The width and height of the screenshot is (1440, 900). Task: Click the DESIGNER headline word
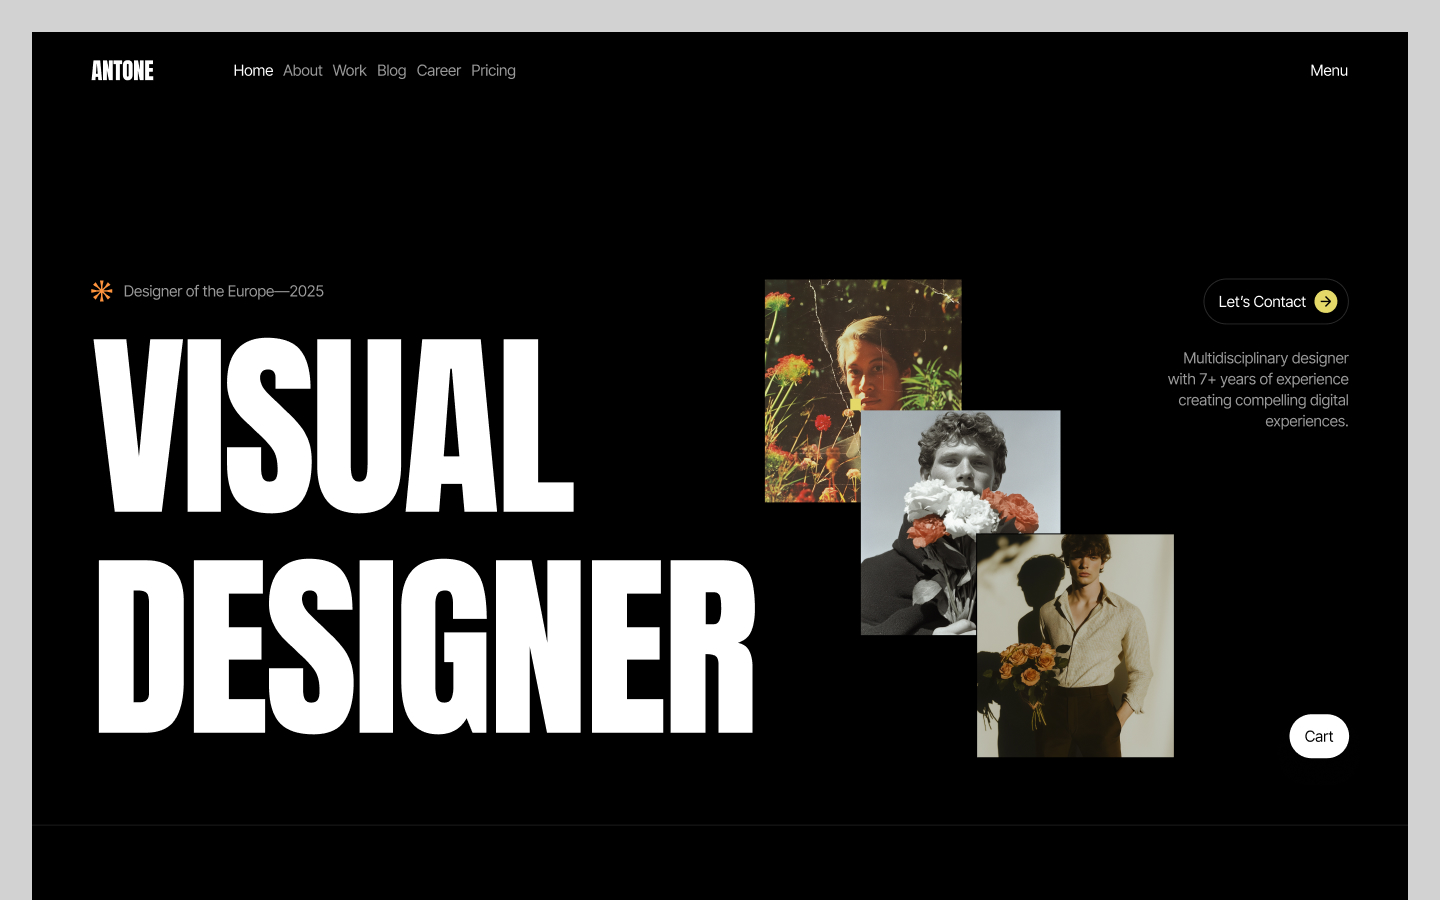coord(426,646)
